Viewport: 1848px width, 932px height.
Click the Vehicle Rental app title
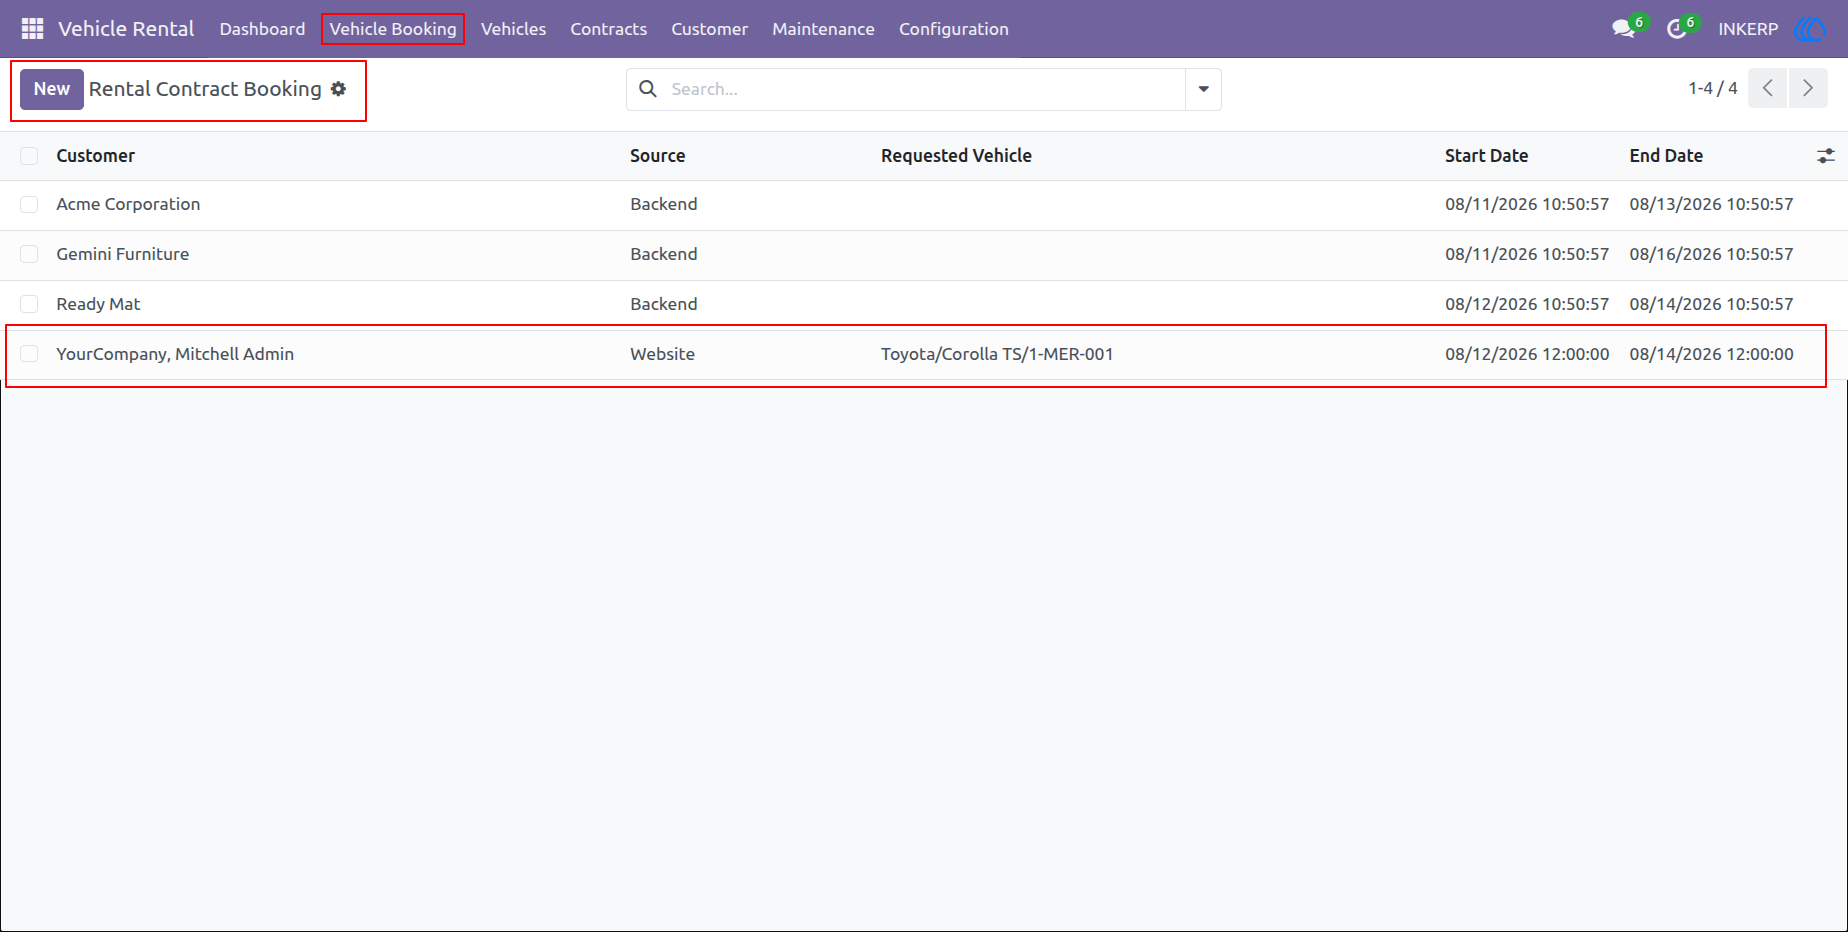(x=126, y=29)
